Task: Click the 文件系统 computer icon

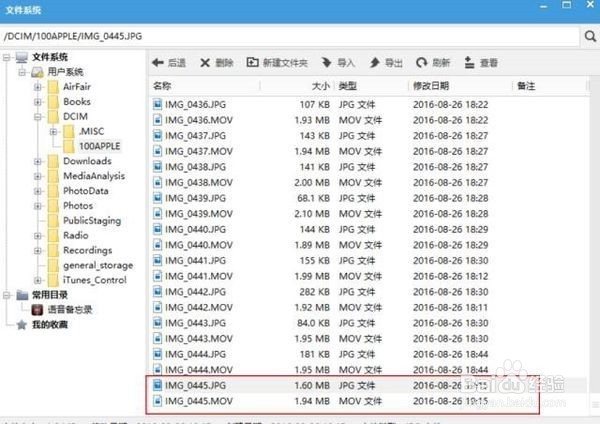Action: (22, 57)
